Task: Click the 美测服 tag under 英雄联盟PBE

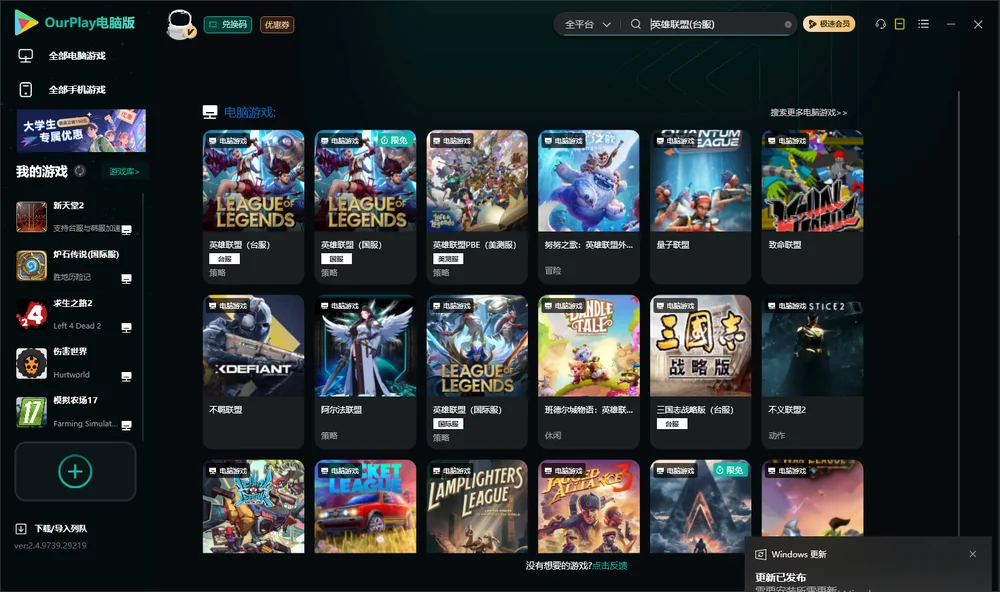Action: [x=448, y=259]
